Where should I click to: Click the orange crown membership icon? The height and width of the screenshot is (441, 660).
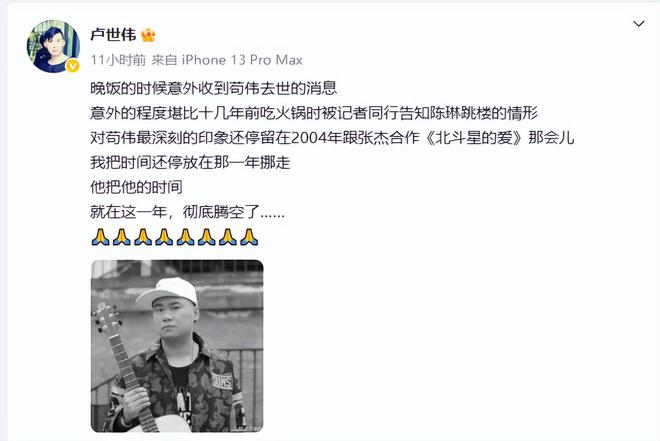click(148, 35)
